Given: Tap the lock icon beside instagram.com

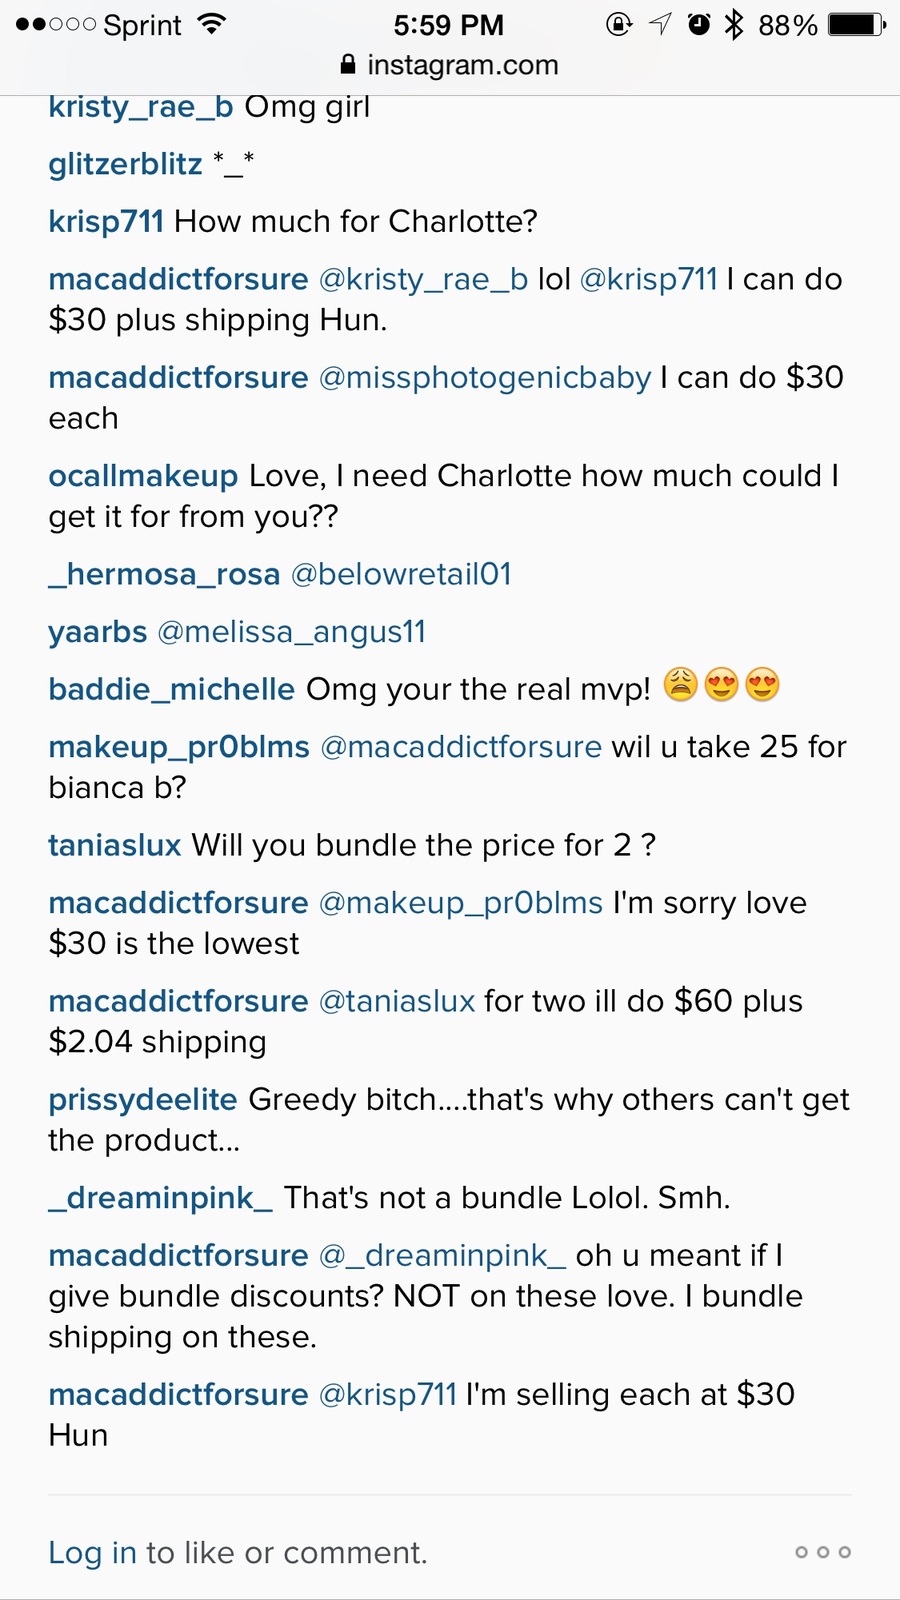Looking at the screenshot, I should click(348, 65).
